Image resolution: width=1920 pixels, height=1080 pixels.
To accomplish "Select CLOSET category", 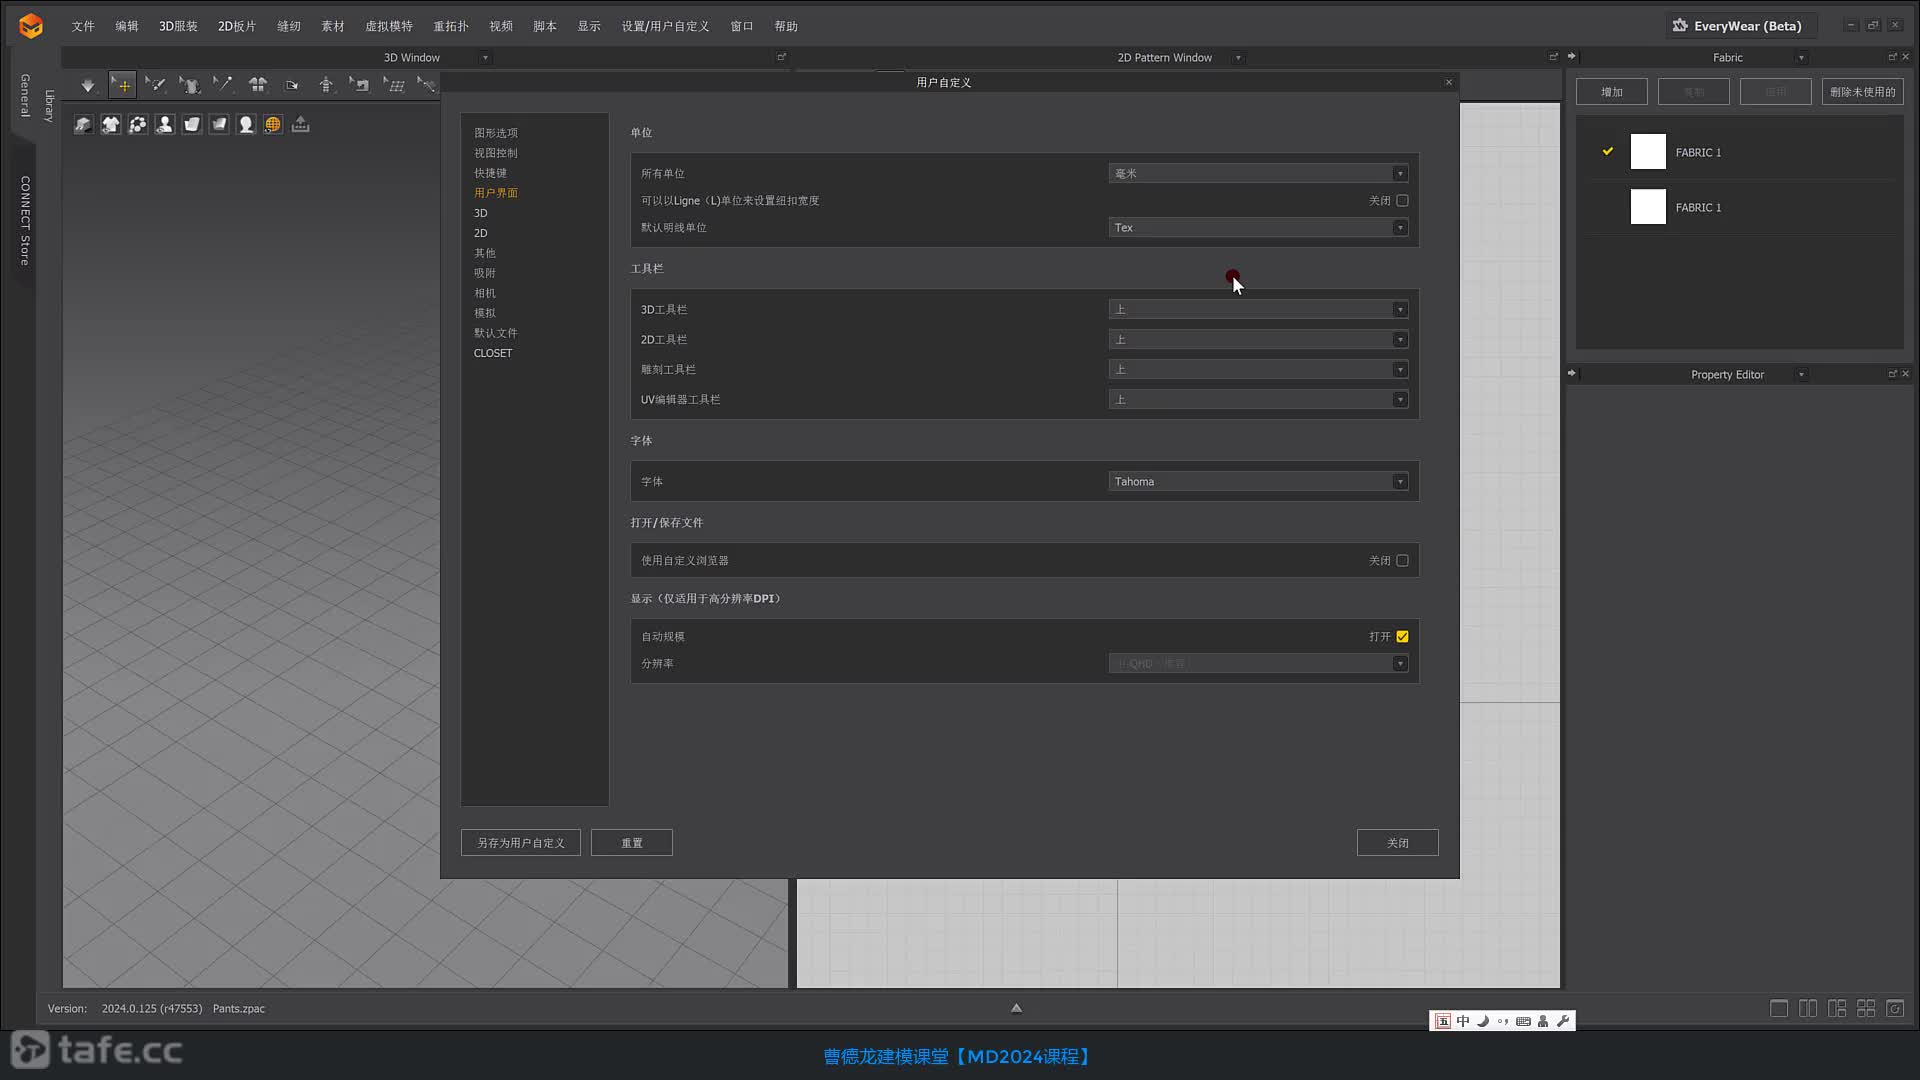I will (493, 353).
